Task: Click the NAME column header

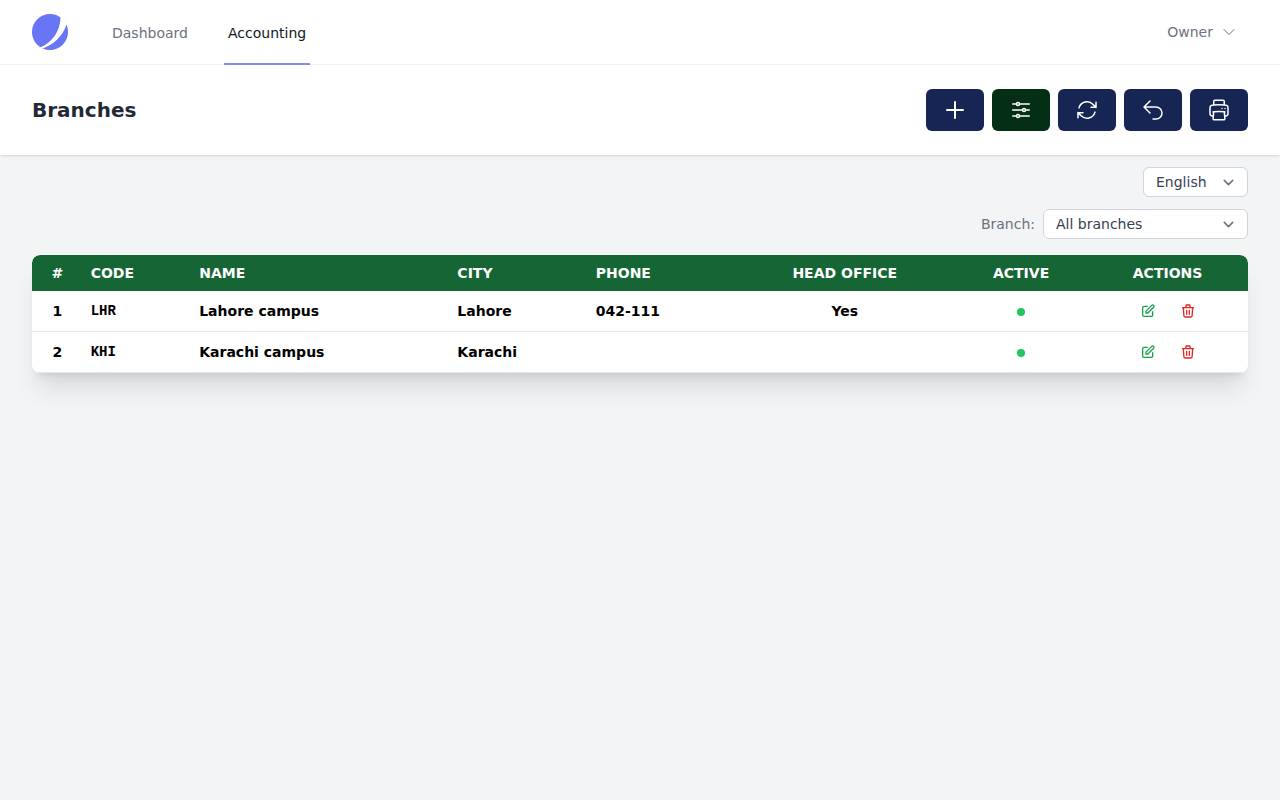Action: click(x=222, y=273)
